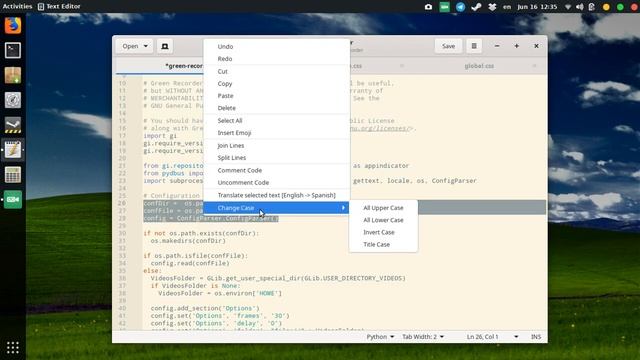This screenshot has width=640, height=360.
Task: Click line number 33 in the gutter
Action: pyautogui.click(x=122, y=256)
